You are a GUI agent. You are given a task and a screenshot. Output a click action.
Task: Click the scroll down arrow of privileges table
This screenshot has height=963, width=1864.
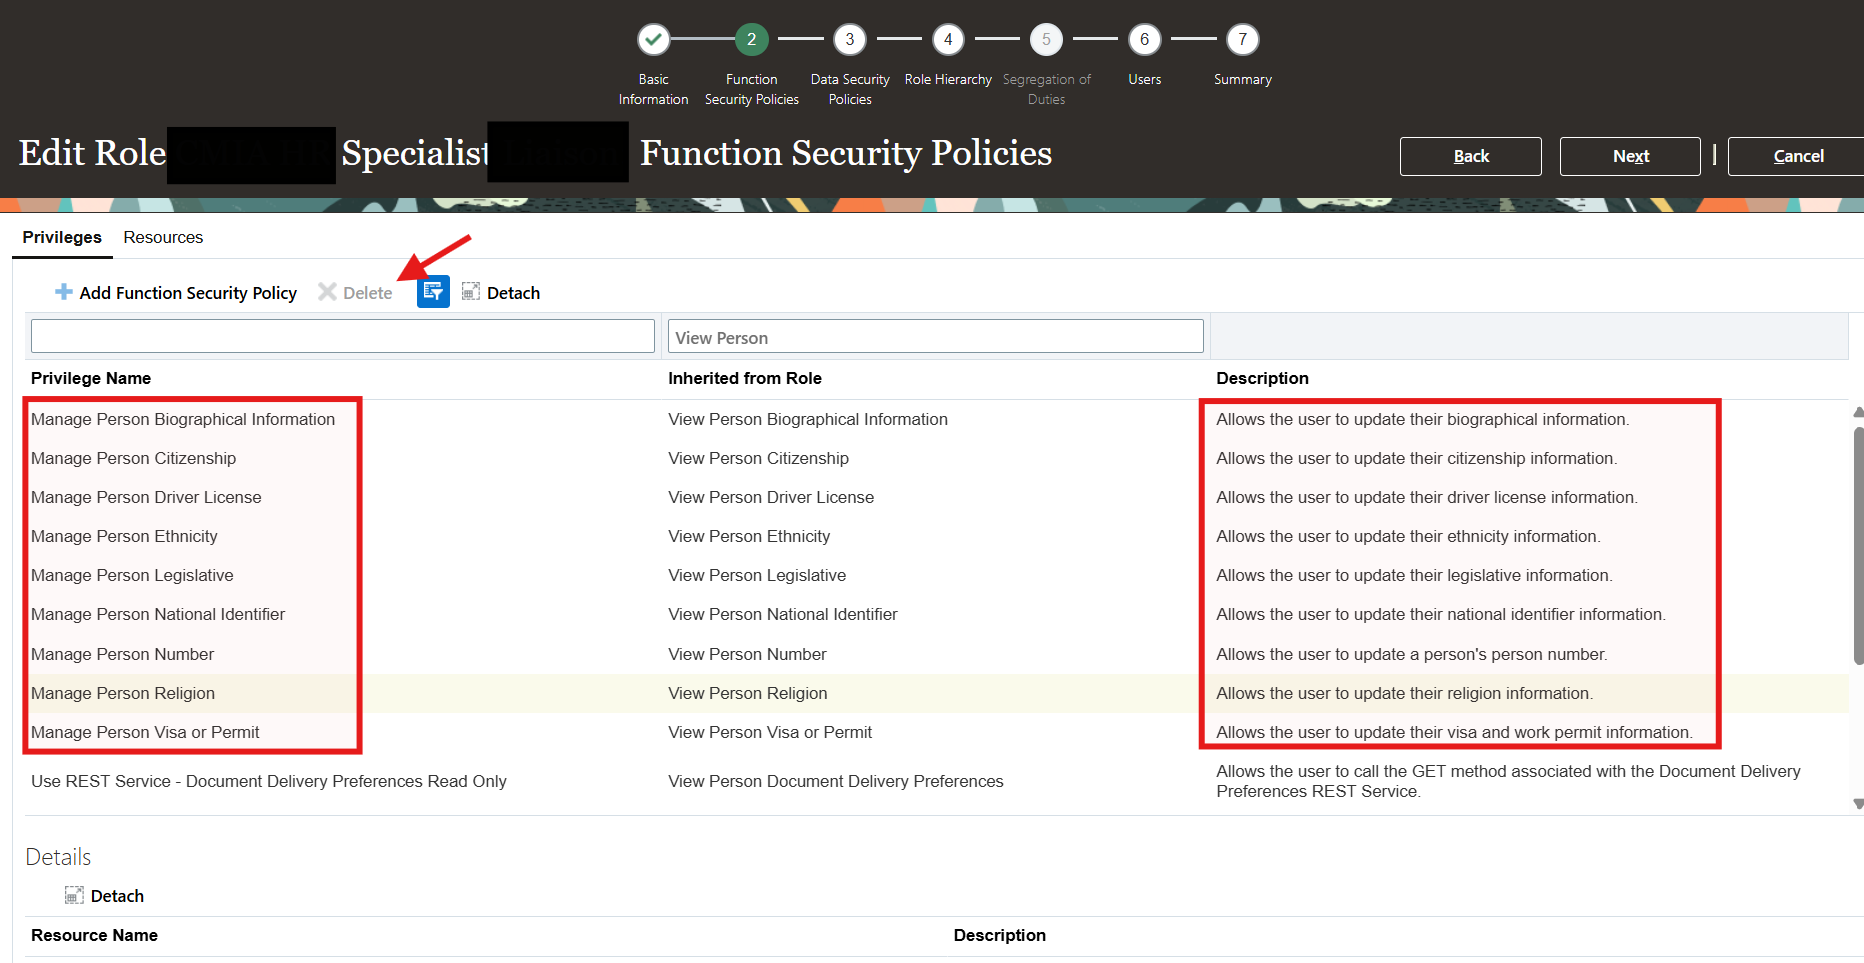tap(1858, 803)
